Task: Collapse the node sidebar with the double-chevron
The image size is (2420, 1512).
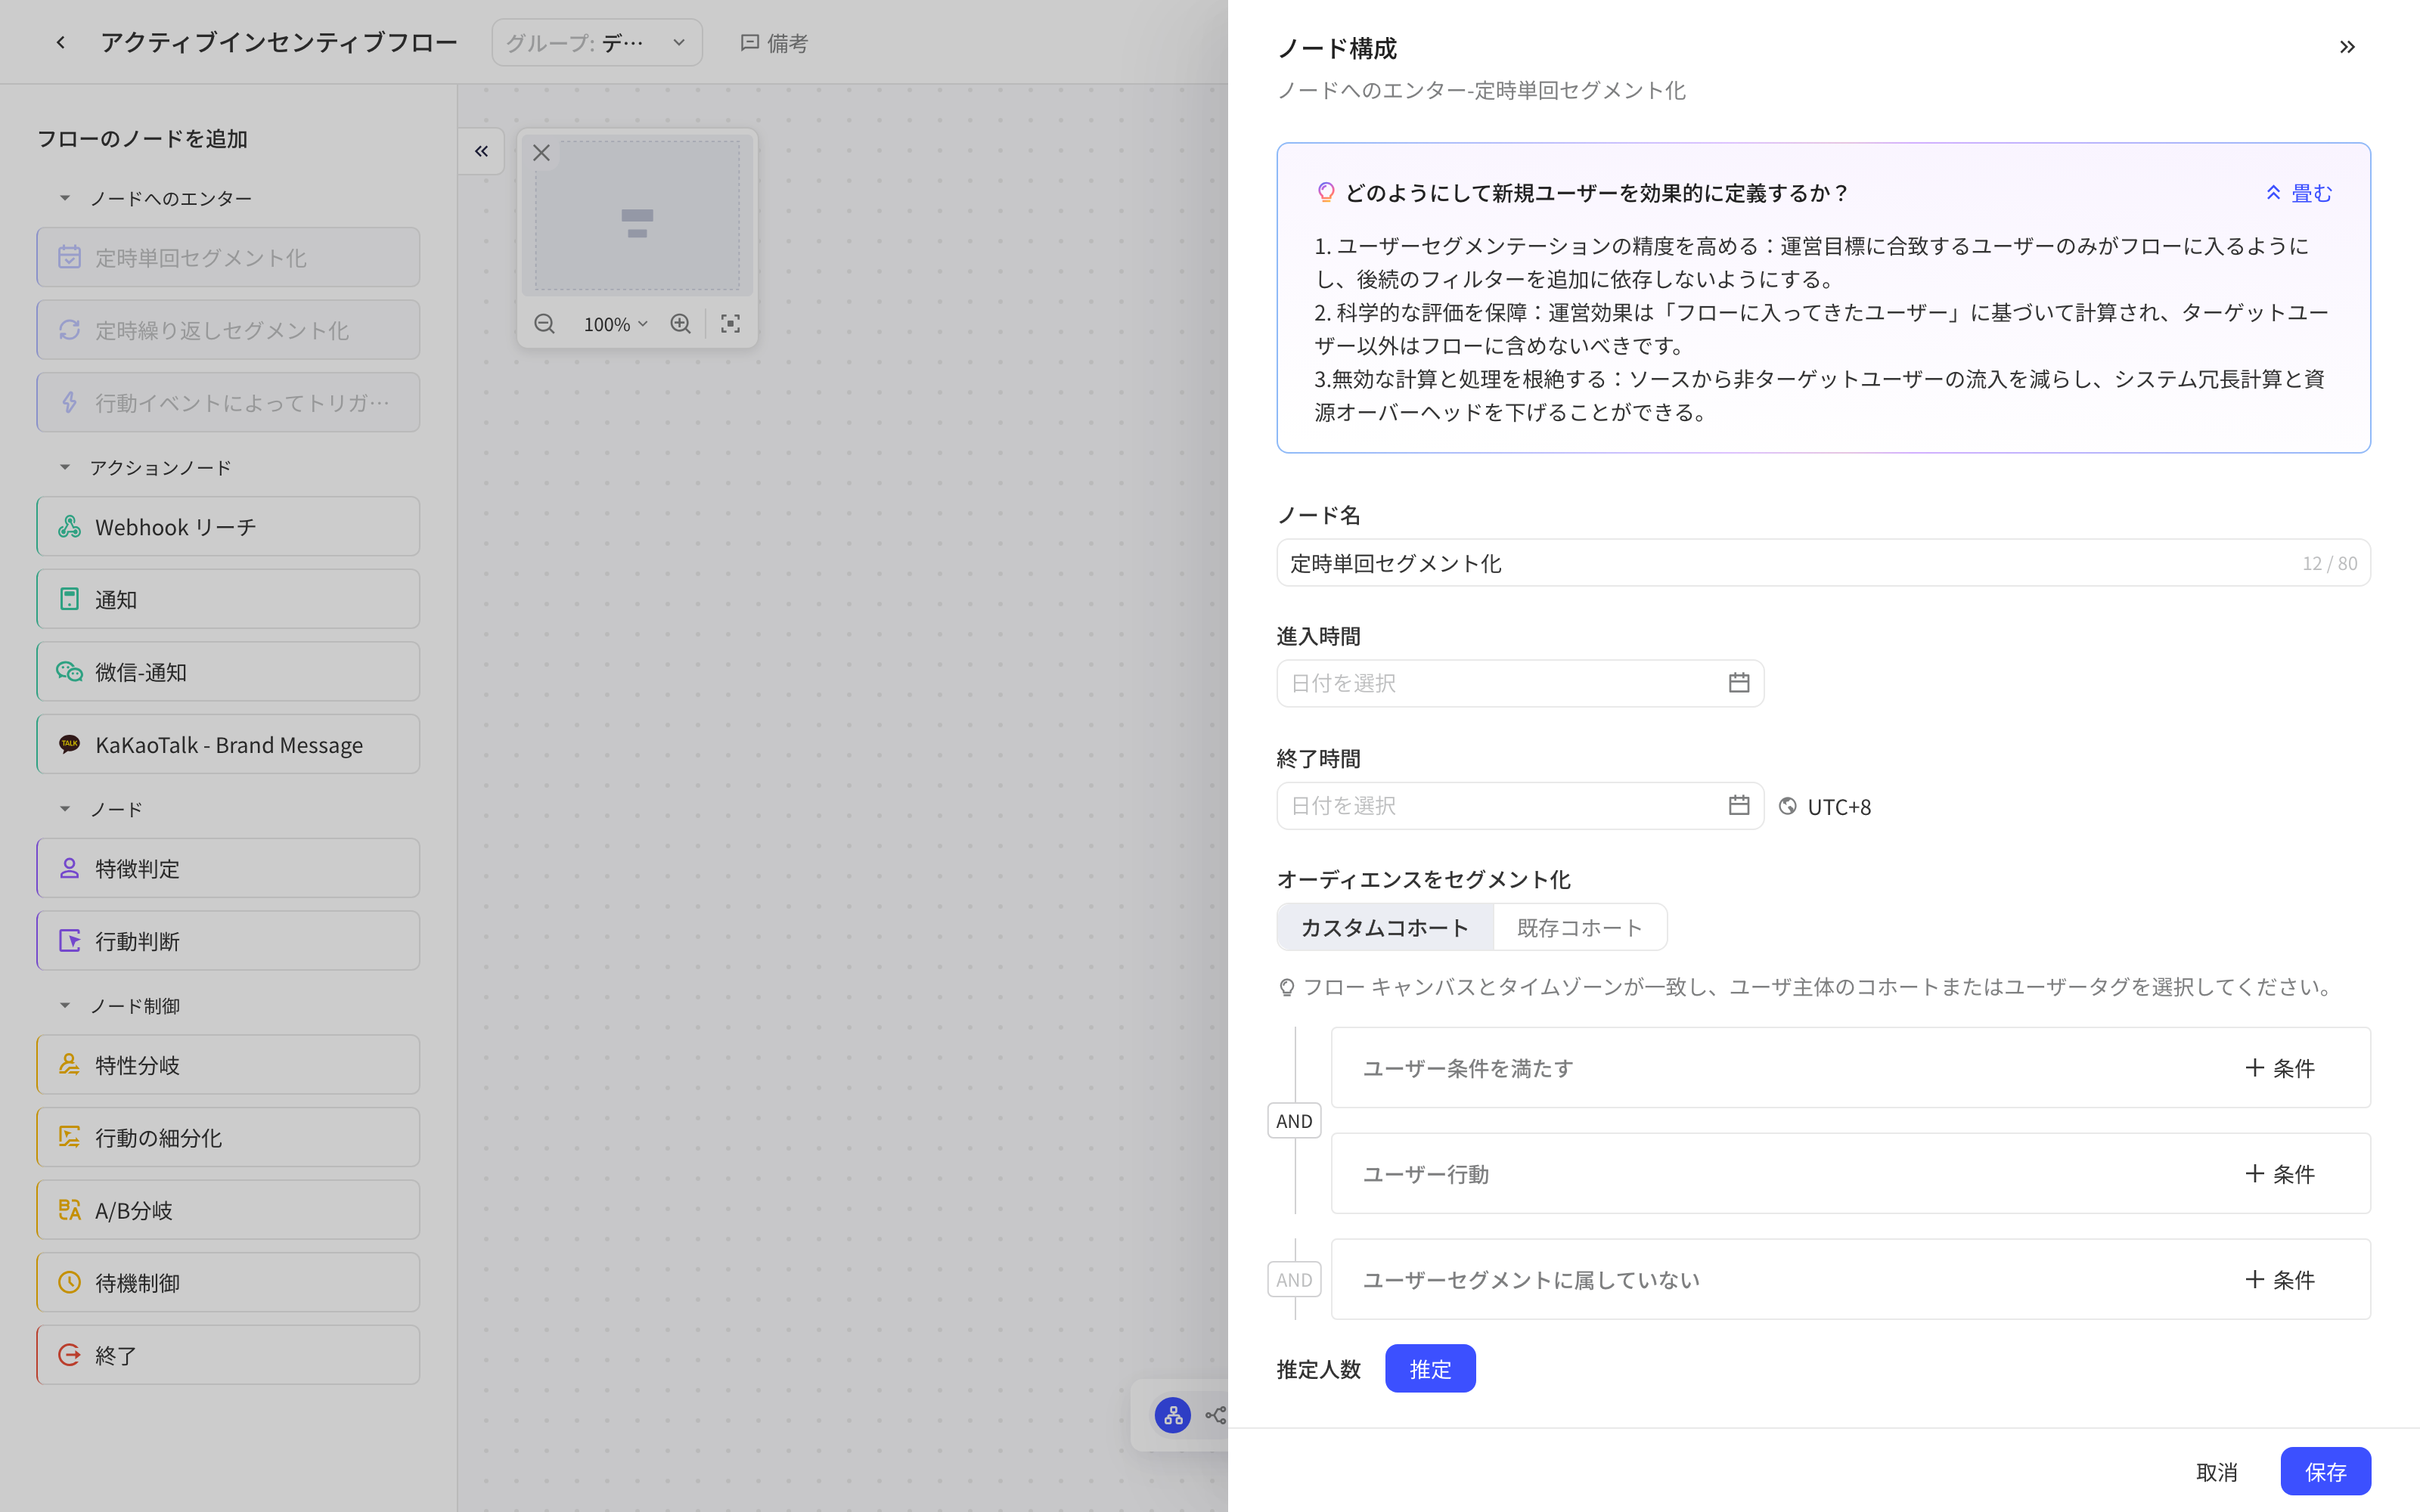Action: [481, 151]
